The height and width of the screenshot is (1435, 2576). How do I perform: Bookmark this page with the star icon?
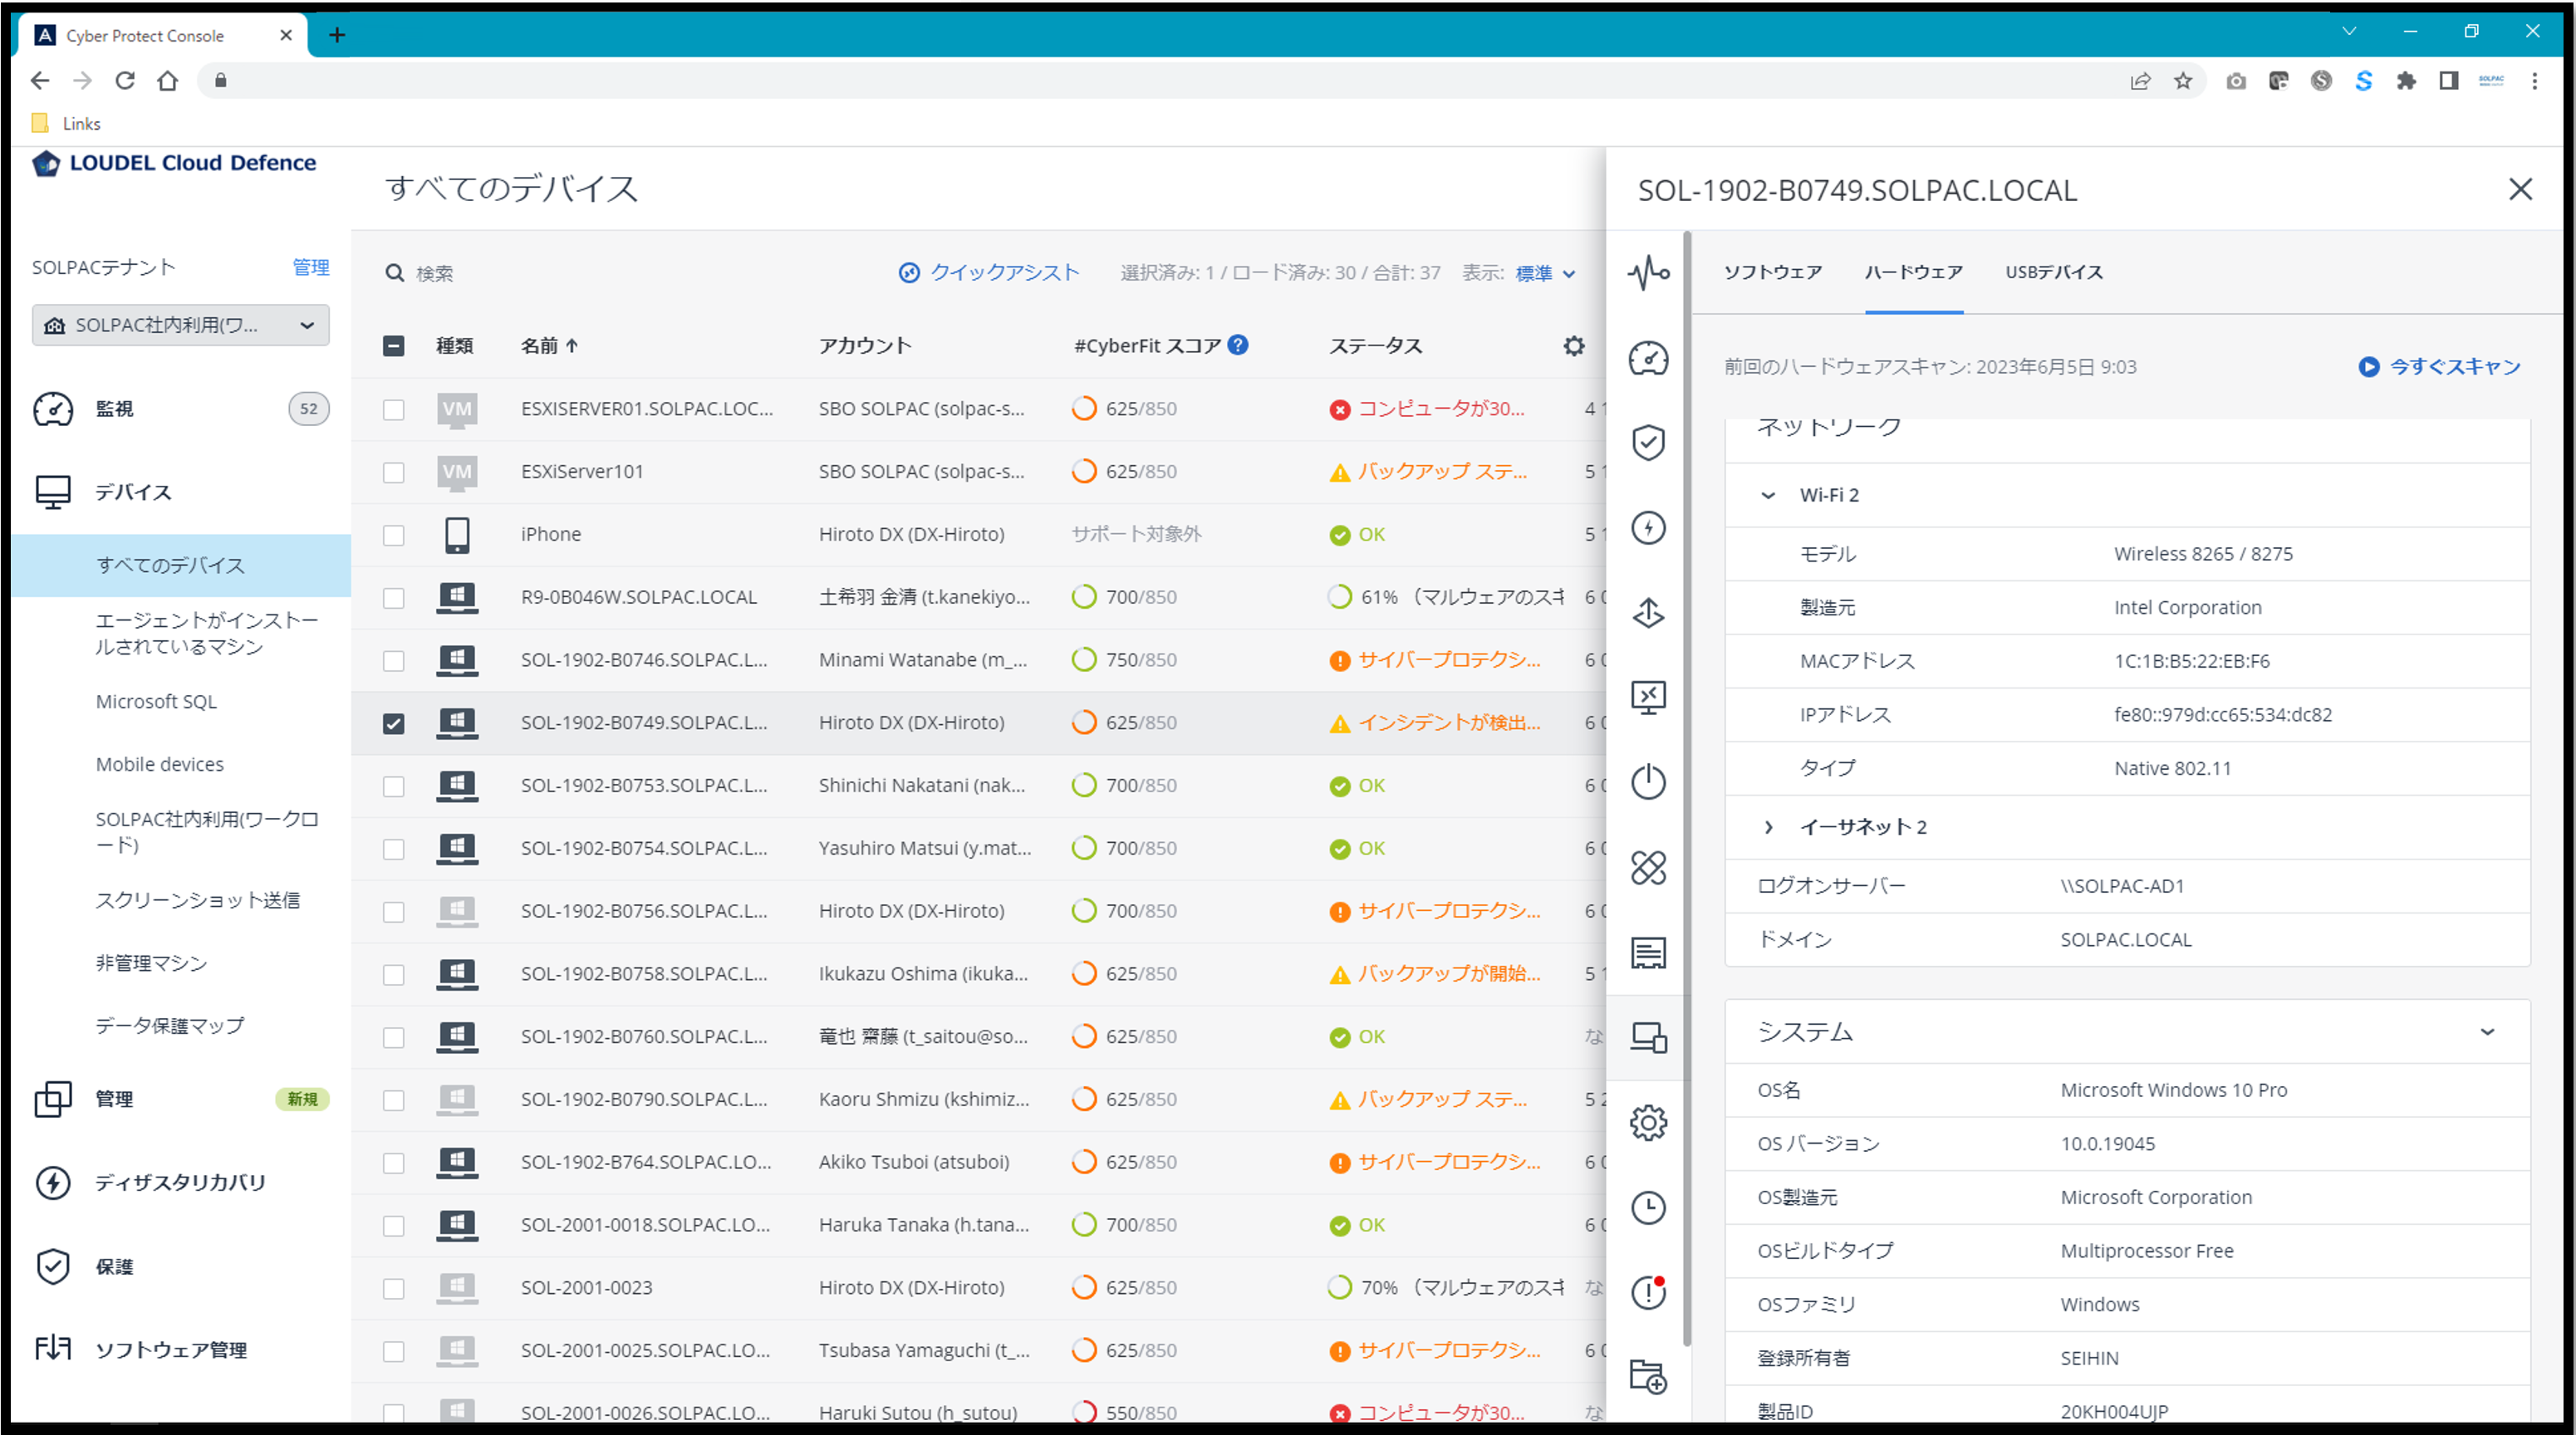[2183, 81]
